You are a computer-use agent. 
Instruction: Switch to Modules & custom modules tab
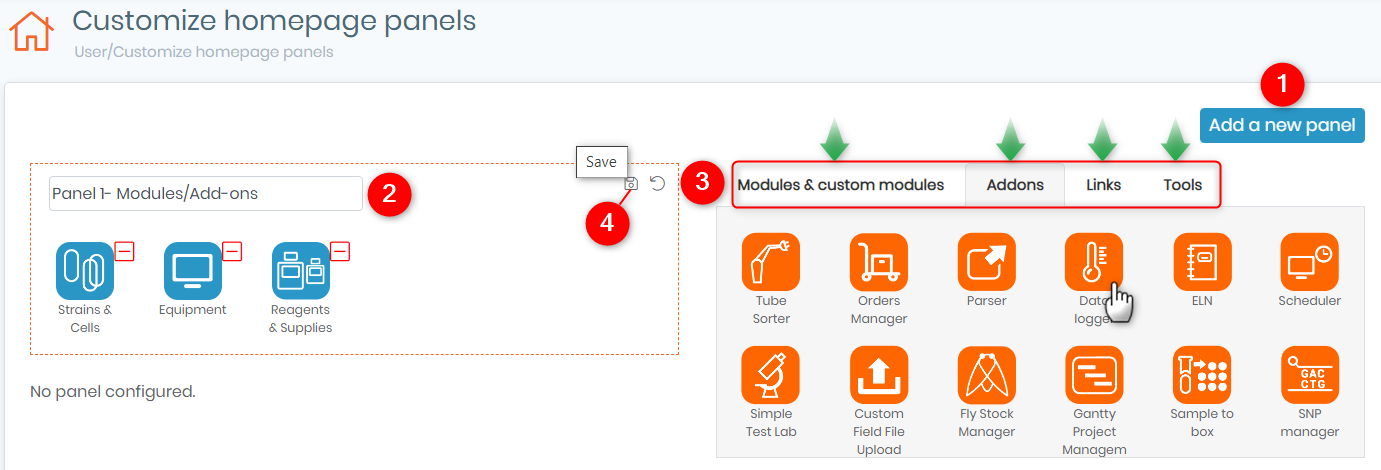click(x=841, y=185)
